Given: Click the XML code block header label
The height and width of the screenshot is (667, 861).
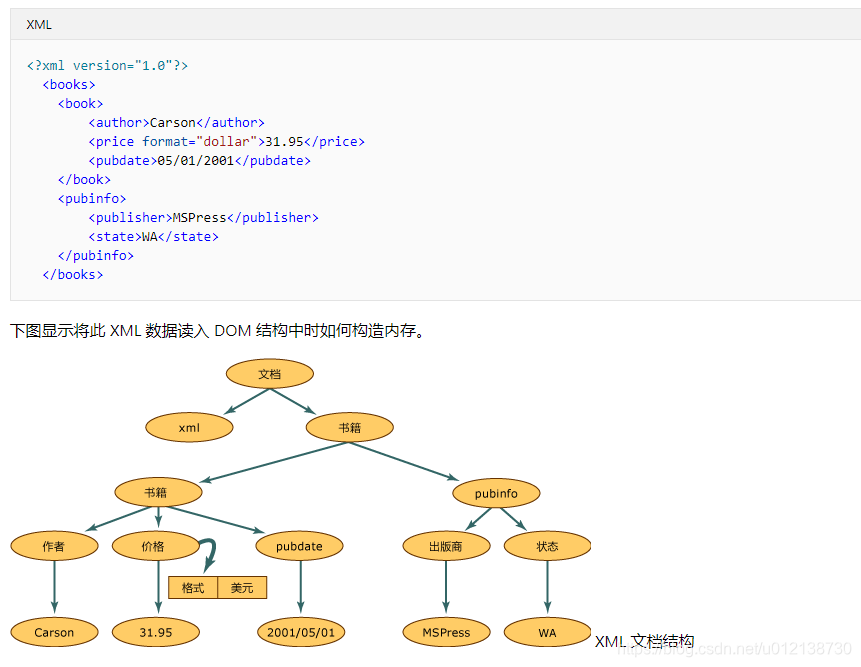Looking at the screenshot, I should (x=39, y=25).
